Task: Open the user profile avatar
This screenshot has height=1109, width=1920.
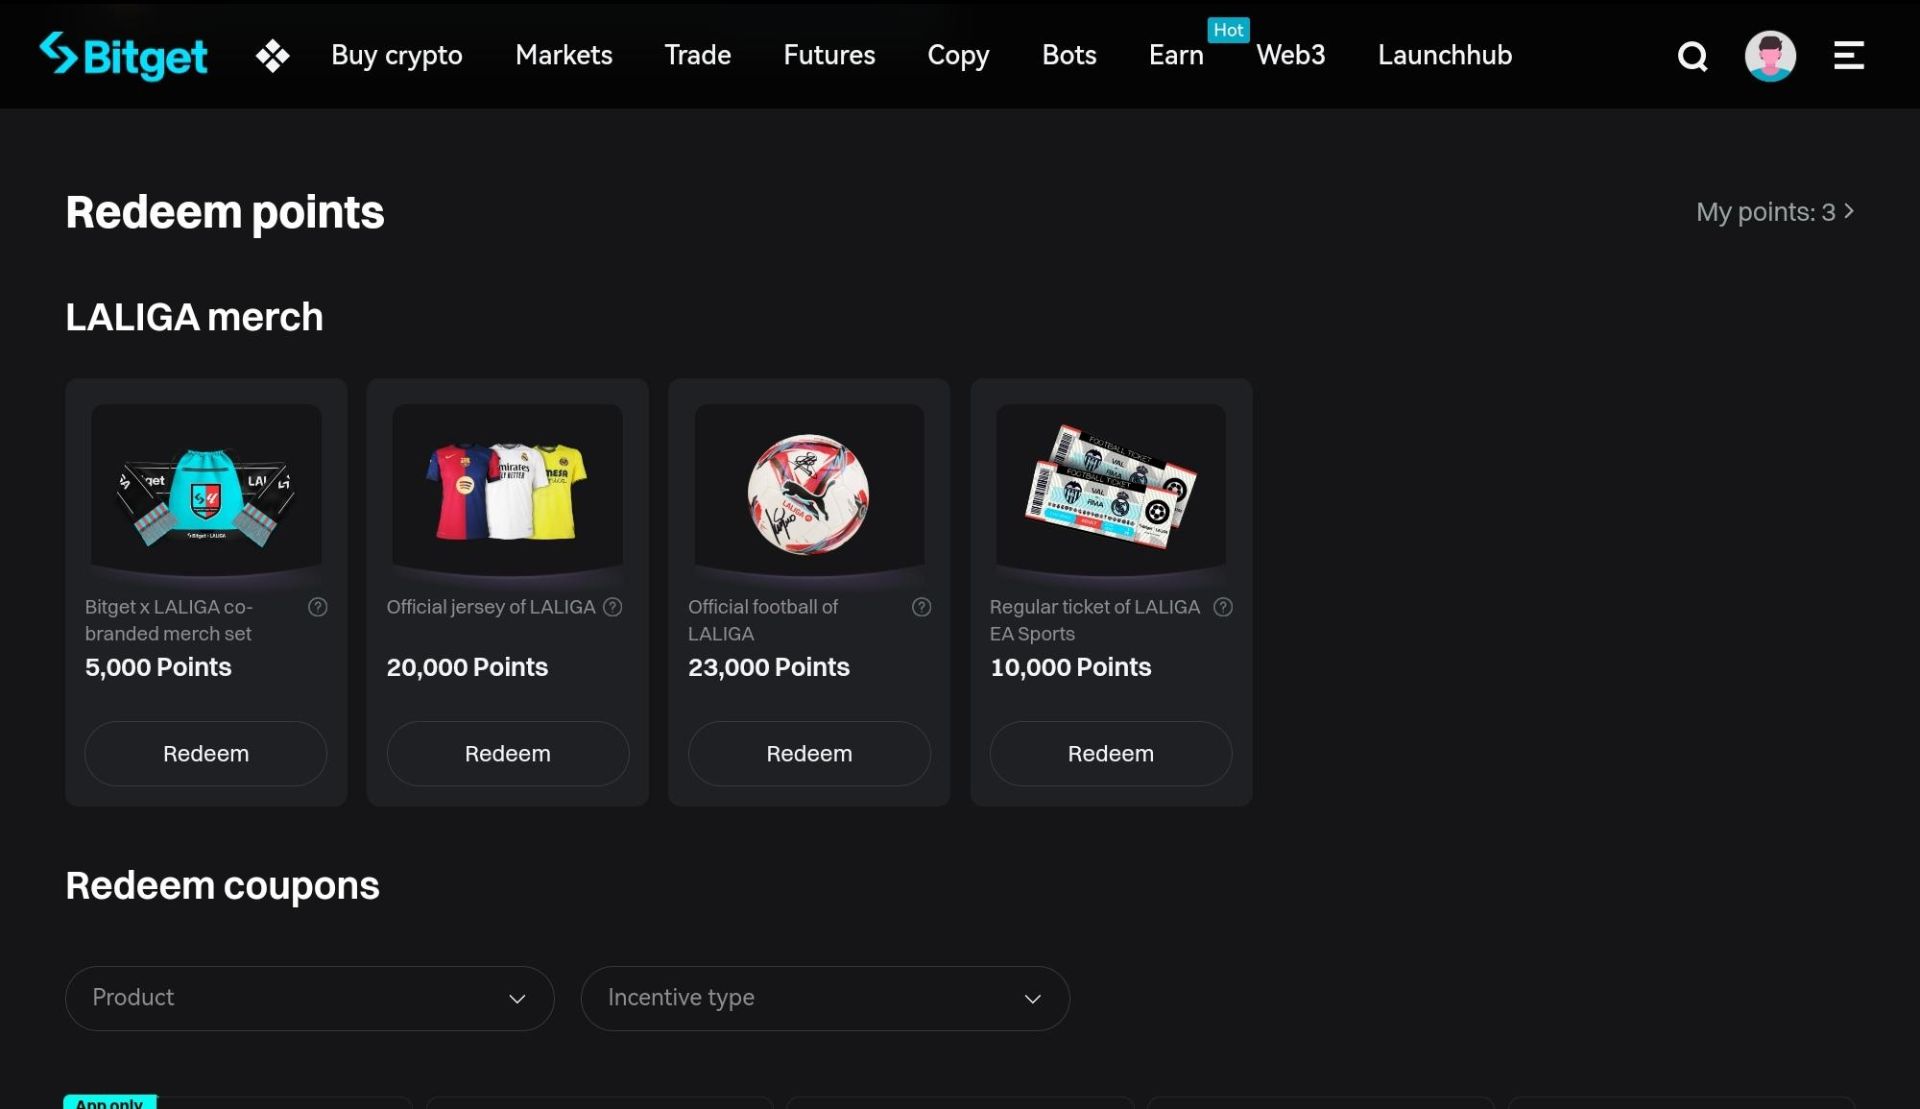Action: tap(1770, 56)
